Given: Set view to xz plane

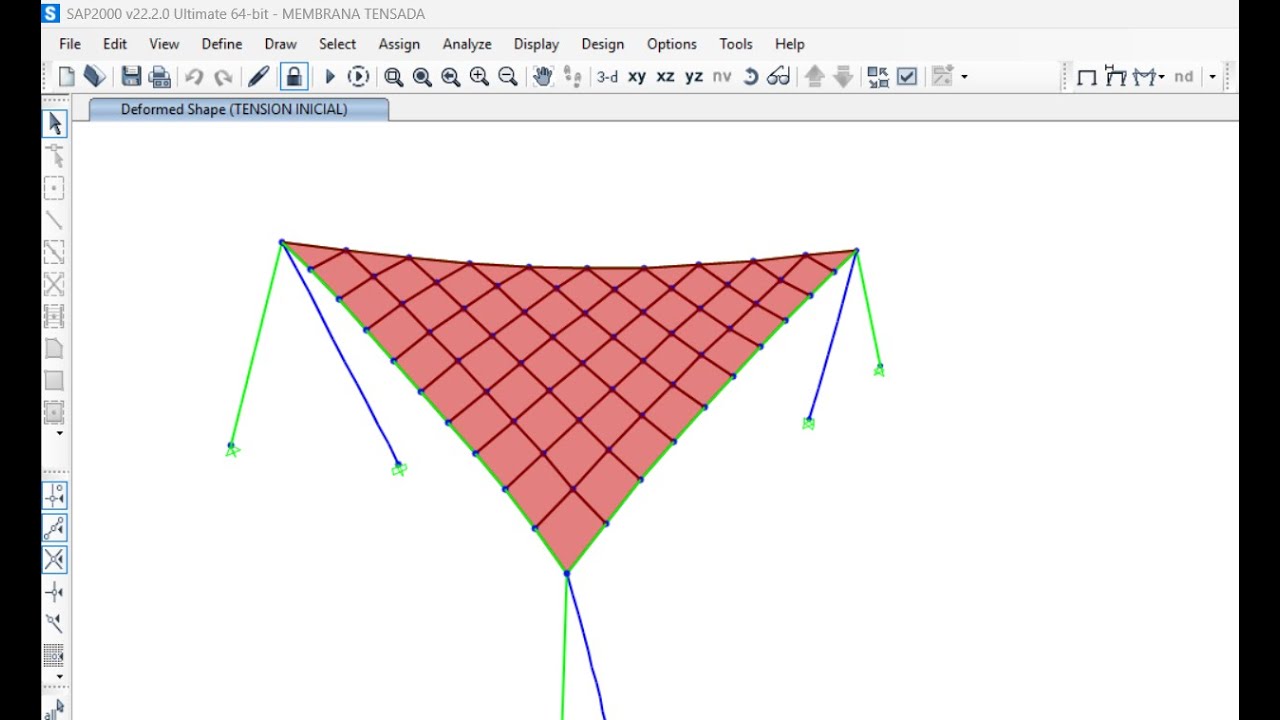Looking at the screenshot, I should click(665, 76).
